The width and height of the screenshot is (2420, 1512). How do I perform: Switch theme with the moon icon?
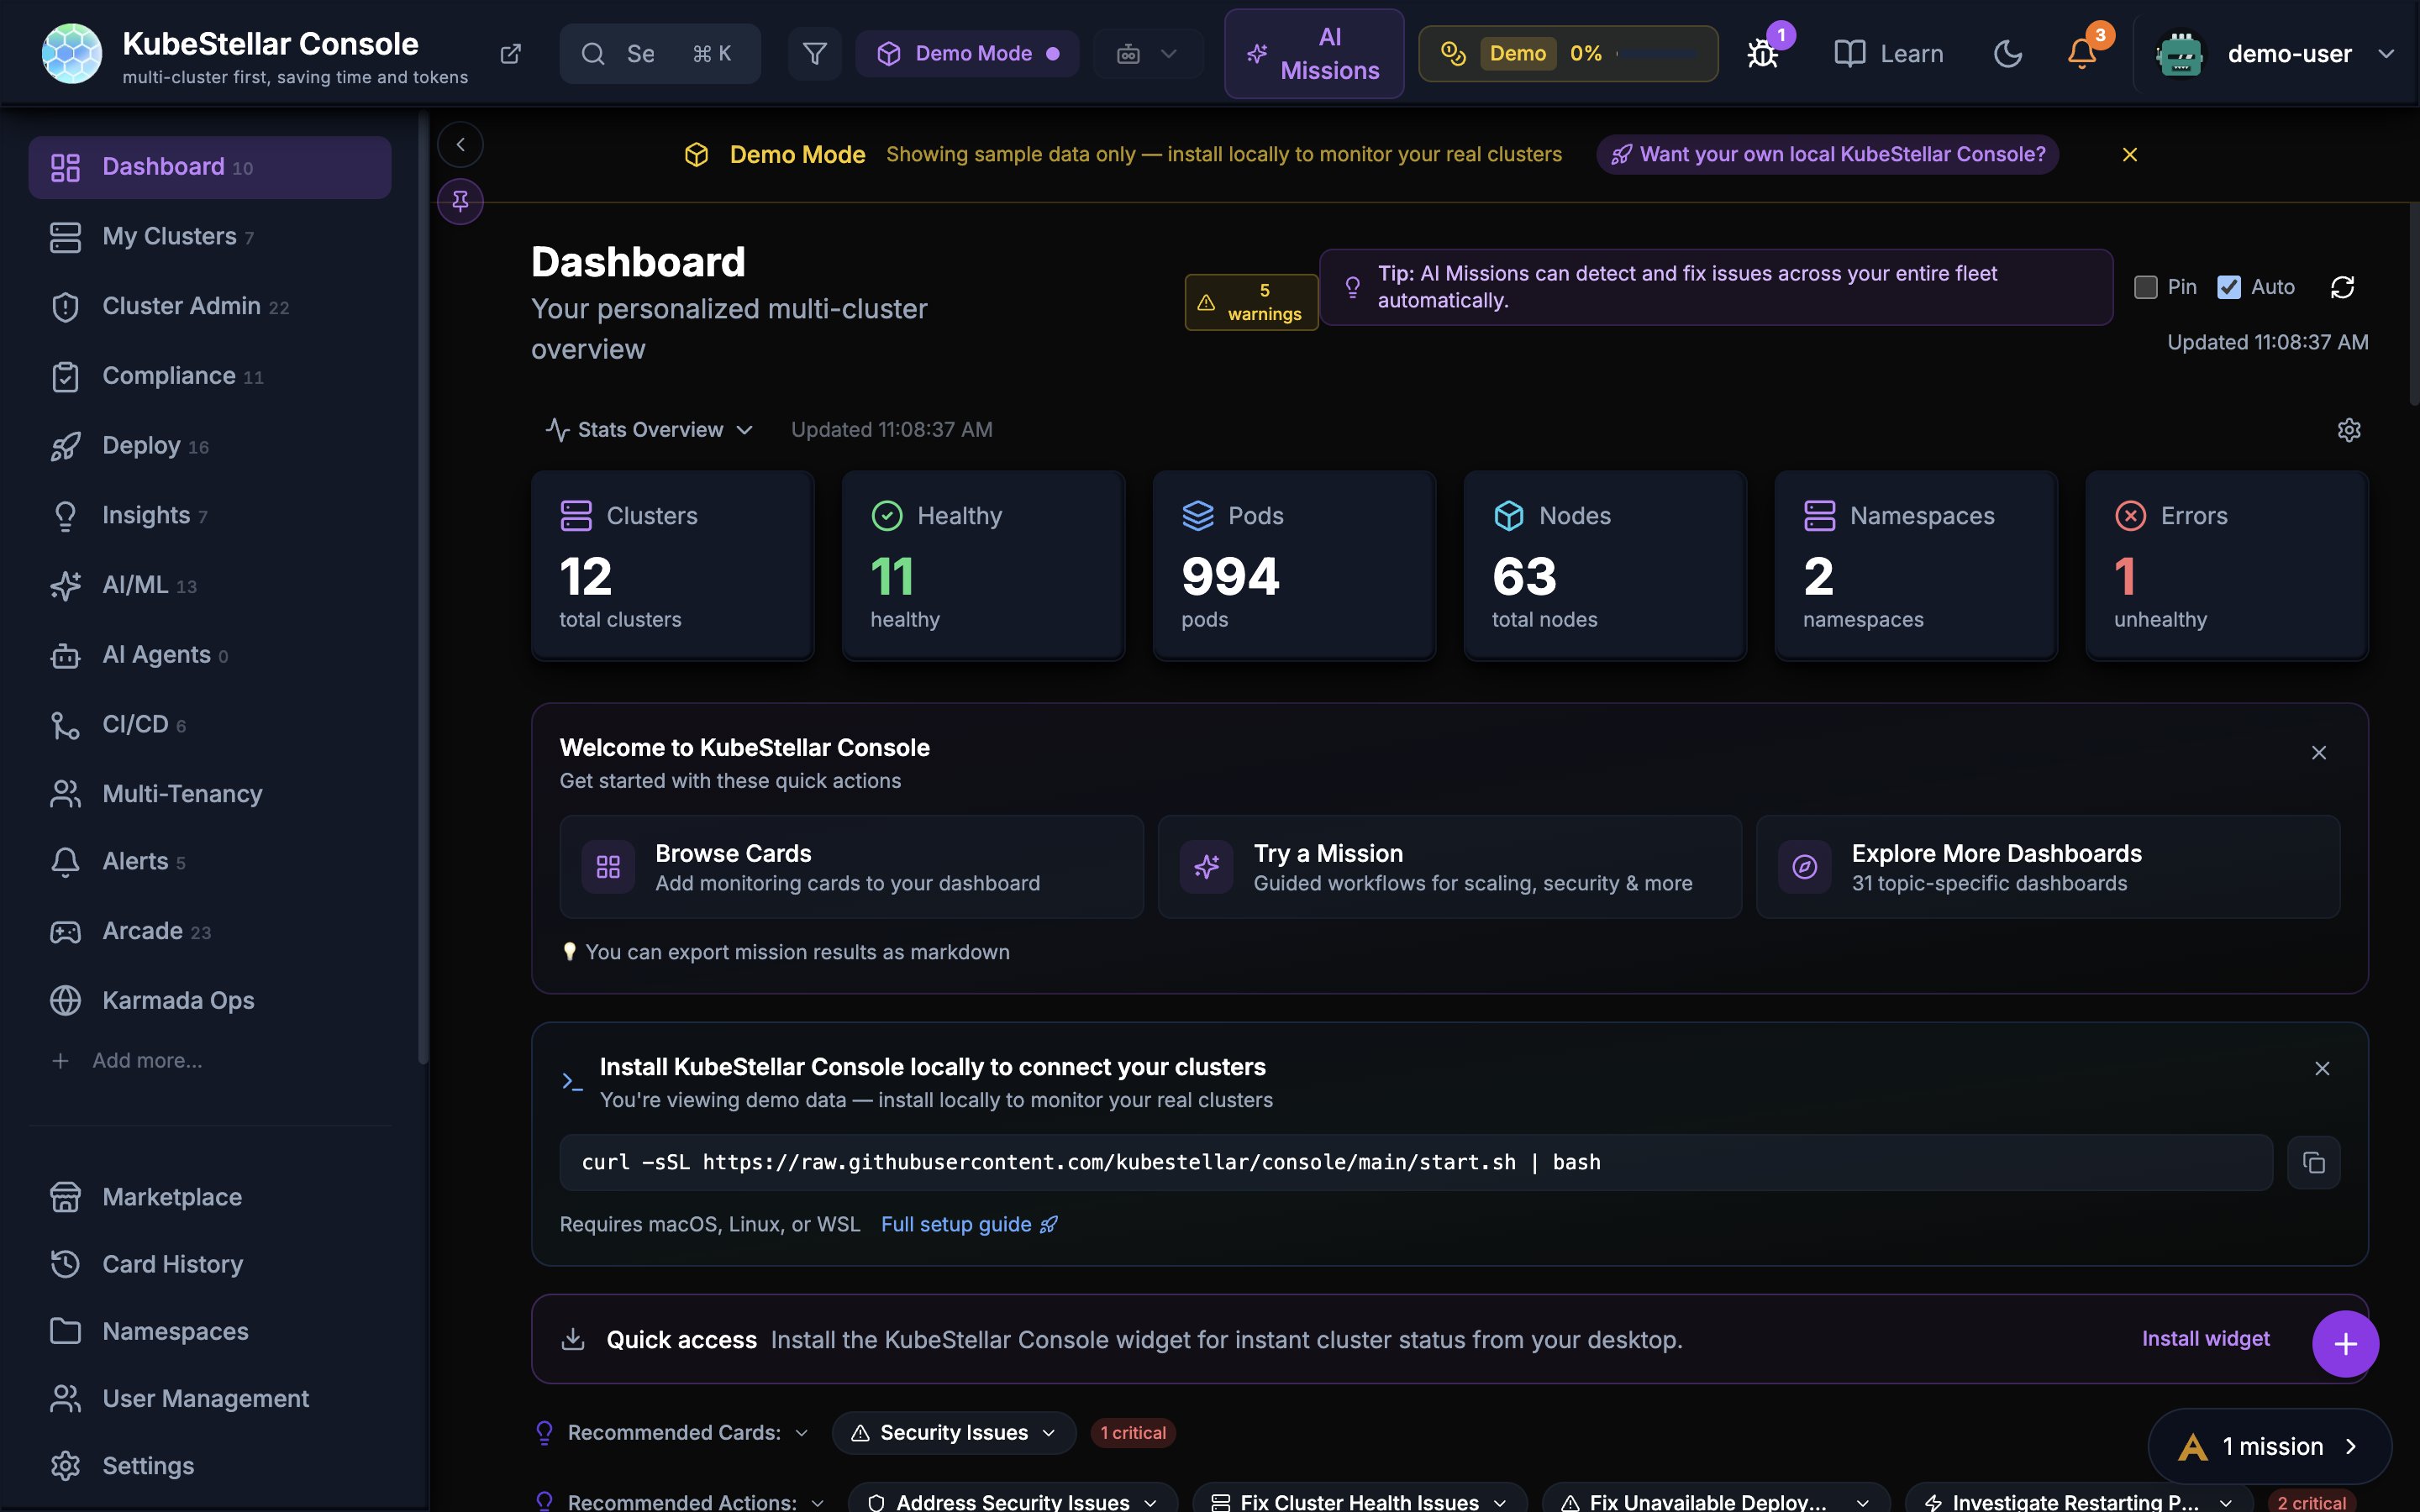2007,54
